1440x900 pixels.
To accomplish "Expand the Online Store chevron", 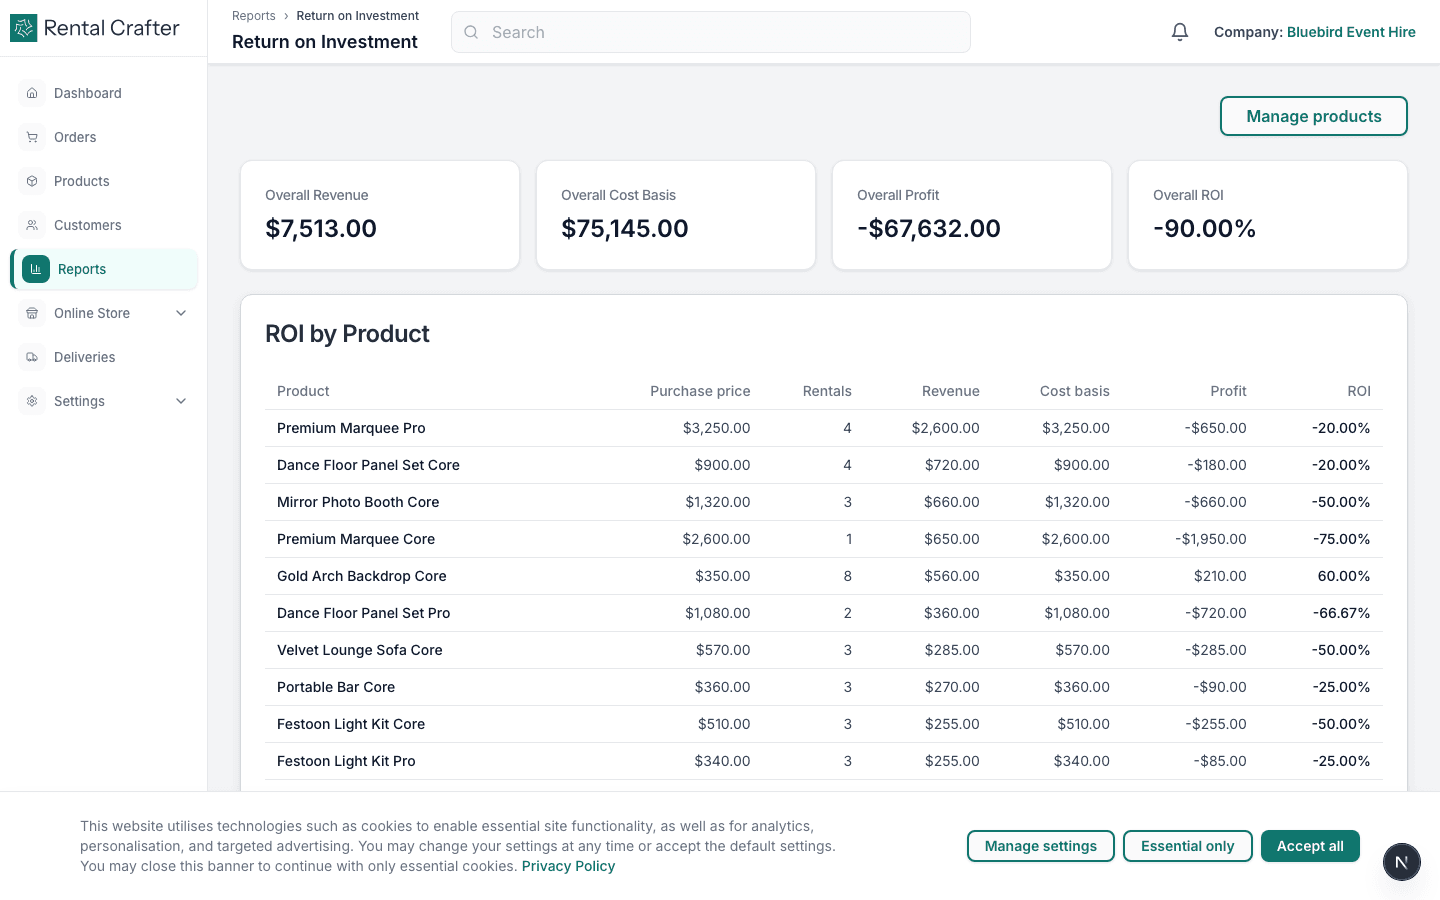I will coord(181,313).
